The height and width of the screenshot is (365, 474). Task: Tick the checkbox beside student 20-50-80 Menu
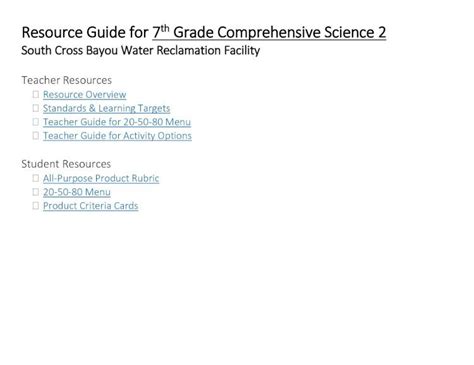36,192
